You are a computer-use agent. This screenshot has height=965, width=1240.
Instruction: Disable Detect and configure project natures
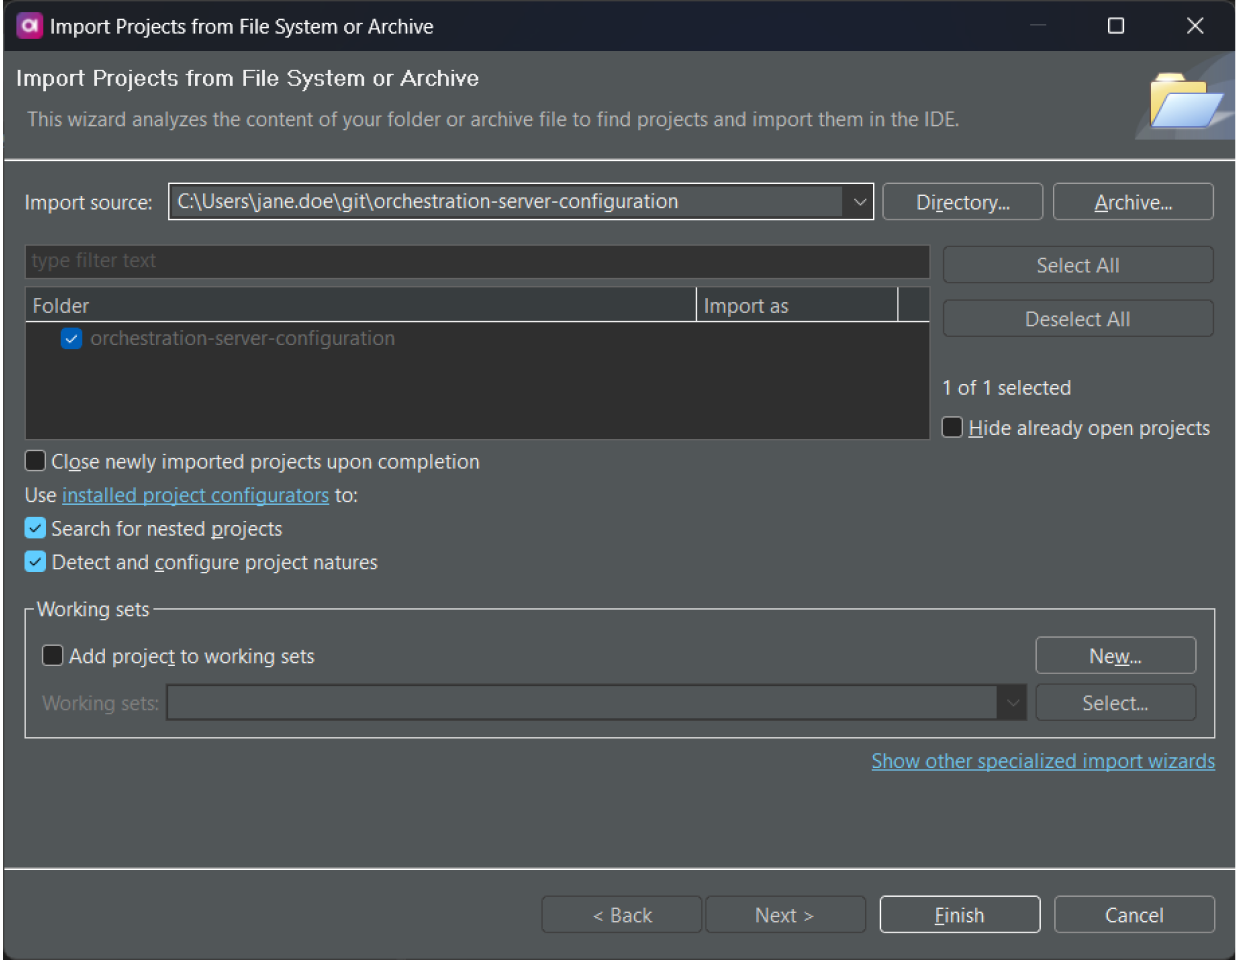coord(36,562)
